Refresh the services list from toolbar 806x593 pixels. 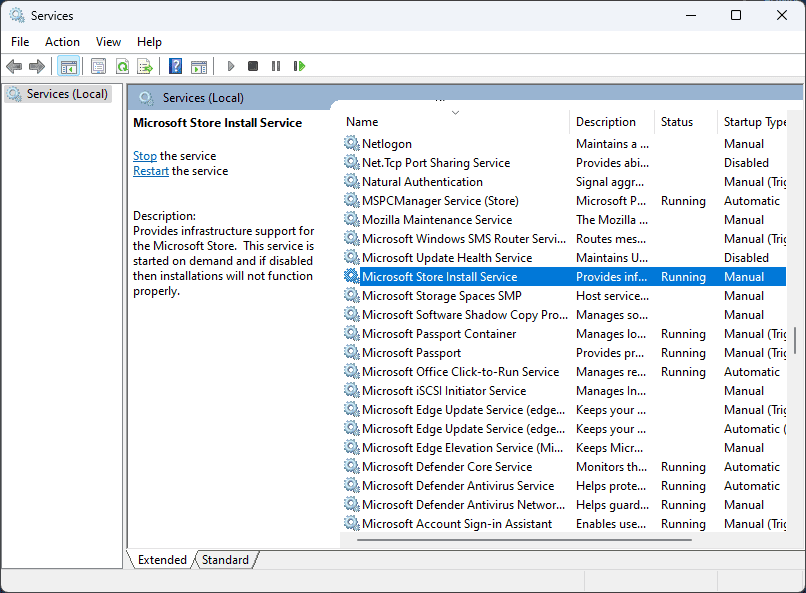(x=122, y=66)
